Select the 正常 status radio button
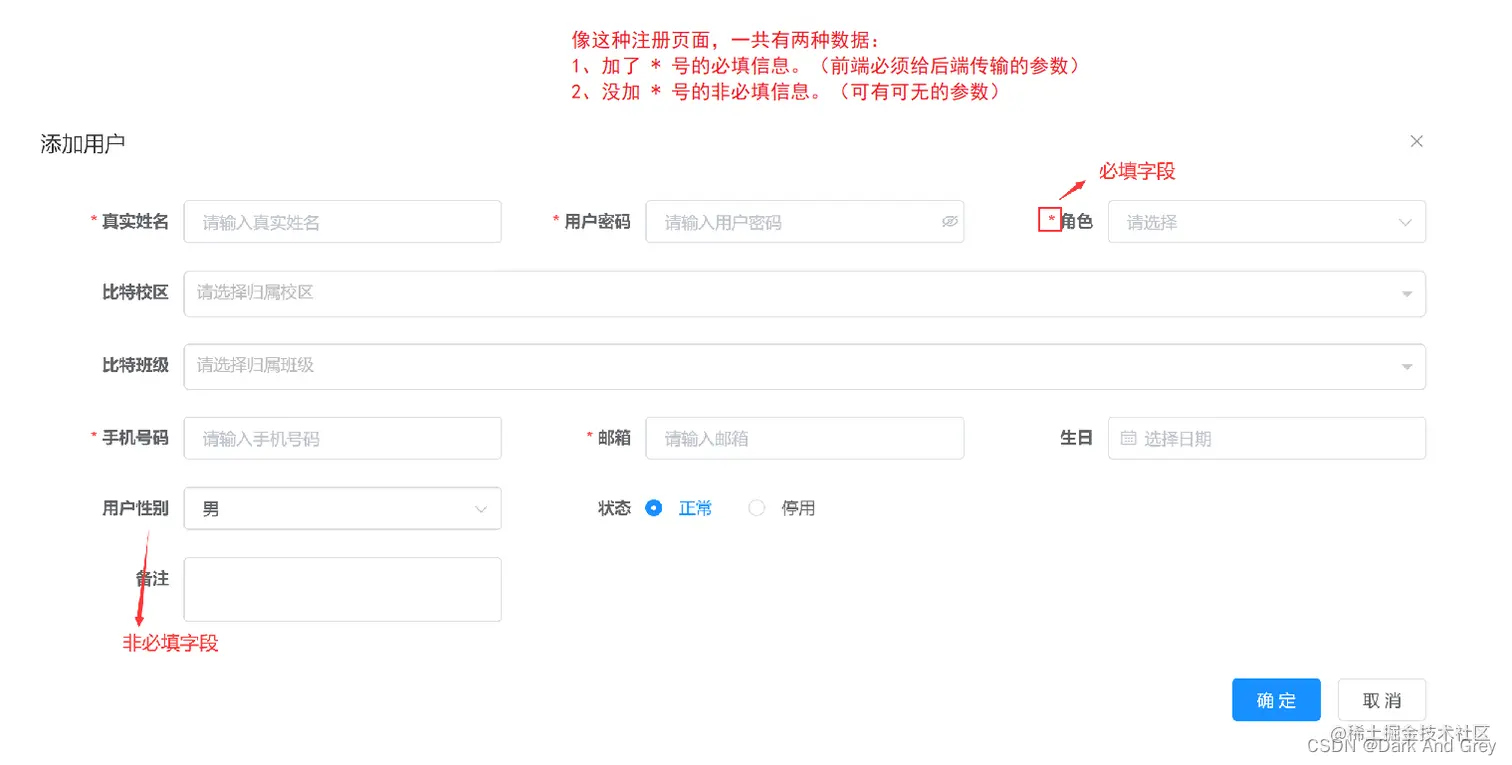This screenshot has width=1512, height=765. click(x=654, y=508)
